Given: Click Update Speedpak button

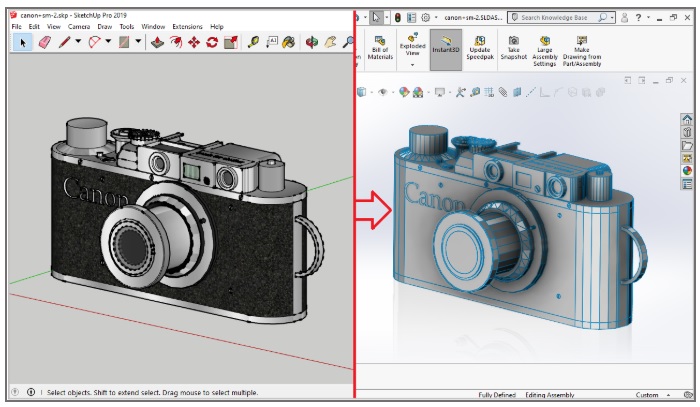Looking at the screenshot, I should [x=480, y=47].
